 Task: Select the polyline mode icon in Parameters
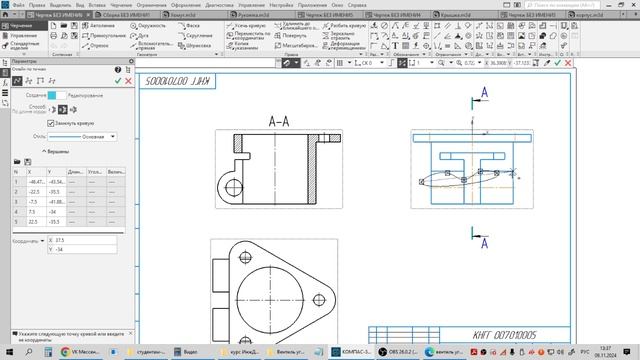[x=40, y=81]
